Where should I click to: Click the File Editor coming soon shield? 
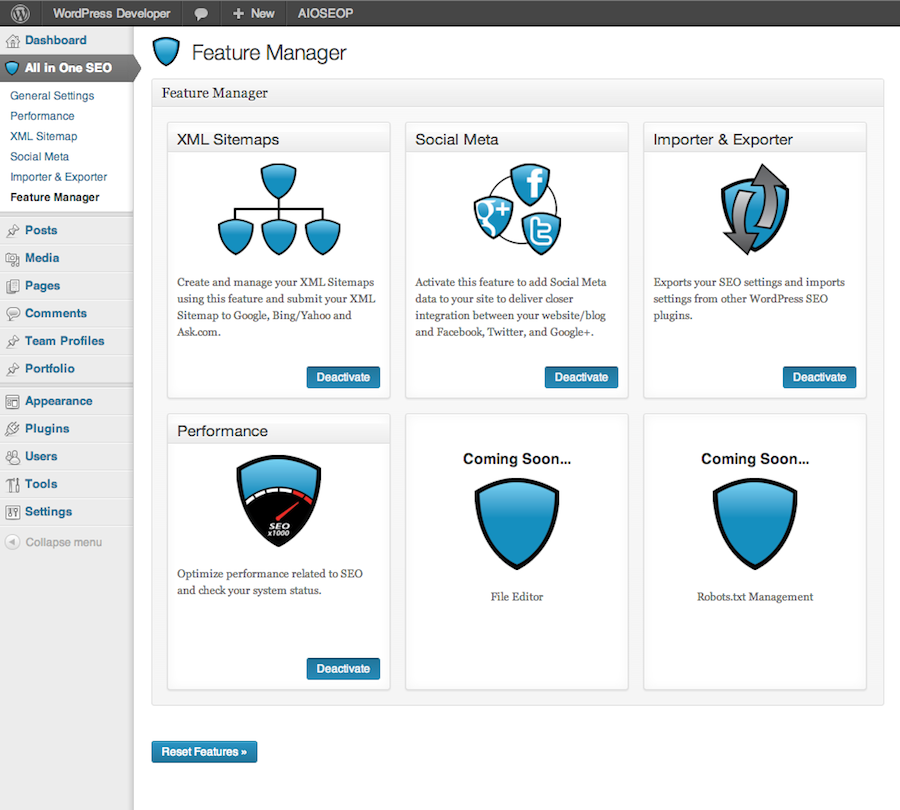[517, 524]
